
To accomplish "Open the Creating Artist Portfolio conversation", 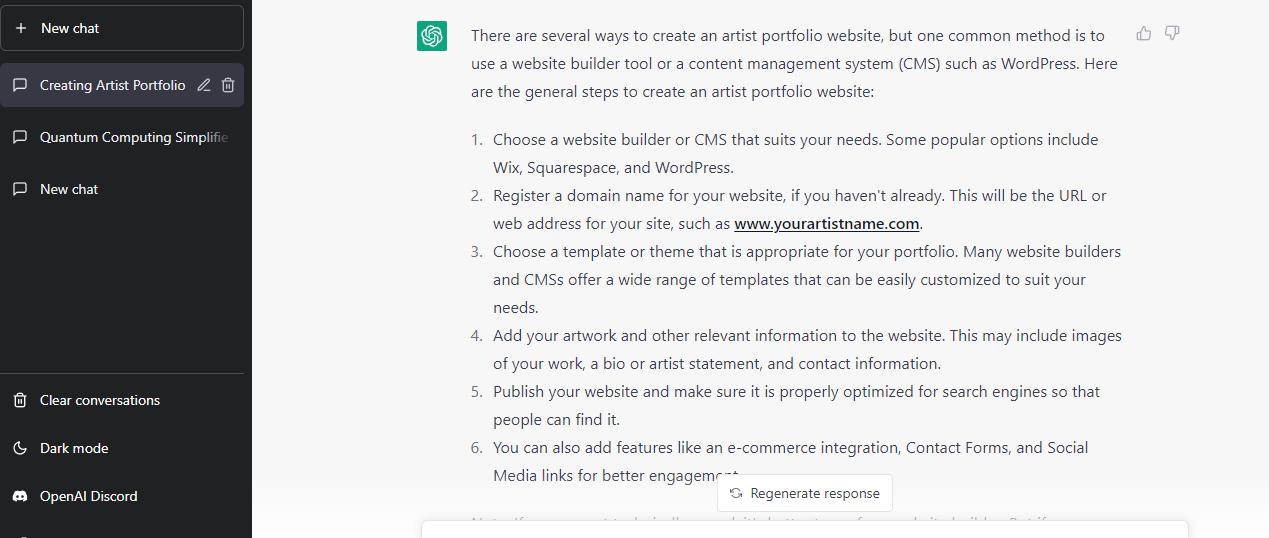I will [x=100, y=85].
